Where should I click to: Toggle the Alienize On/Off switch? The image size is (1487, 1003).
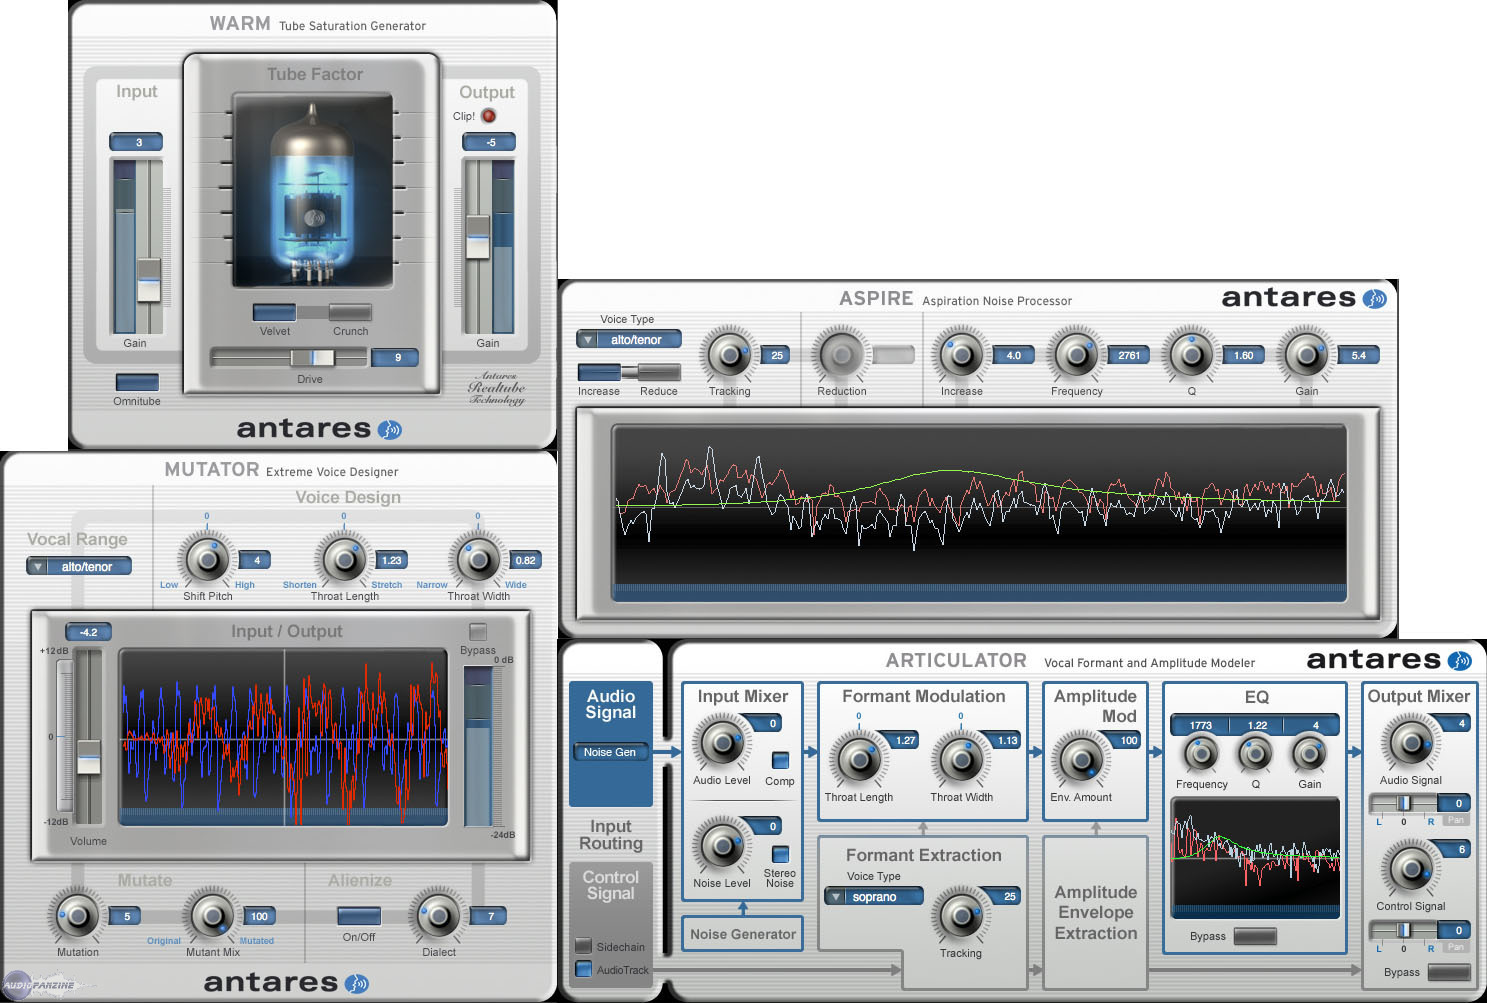pyautogui.click(x=359, y=916)
